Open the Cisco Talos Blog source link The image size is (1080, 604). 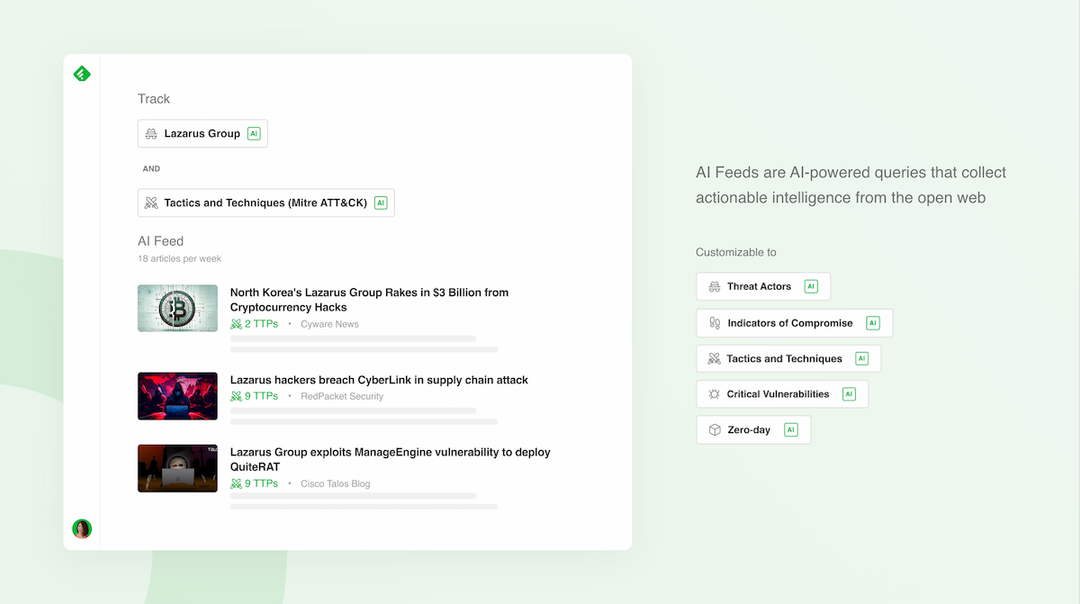pos(335,483)
